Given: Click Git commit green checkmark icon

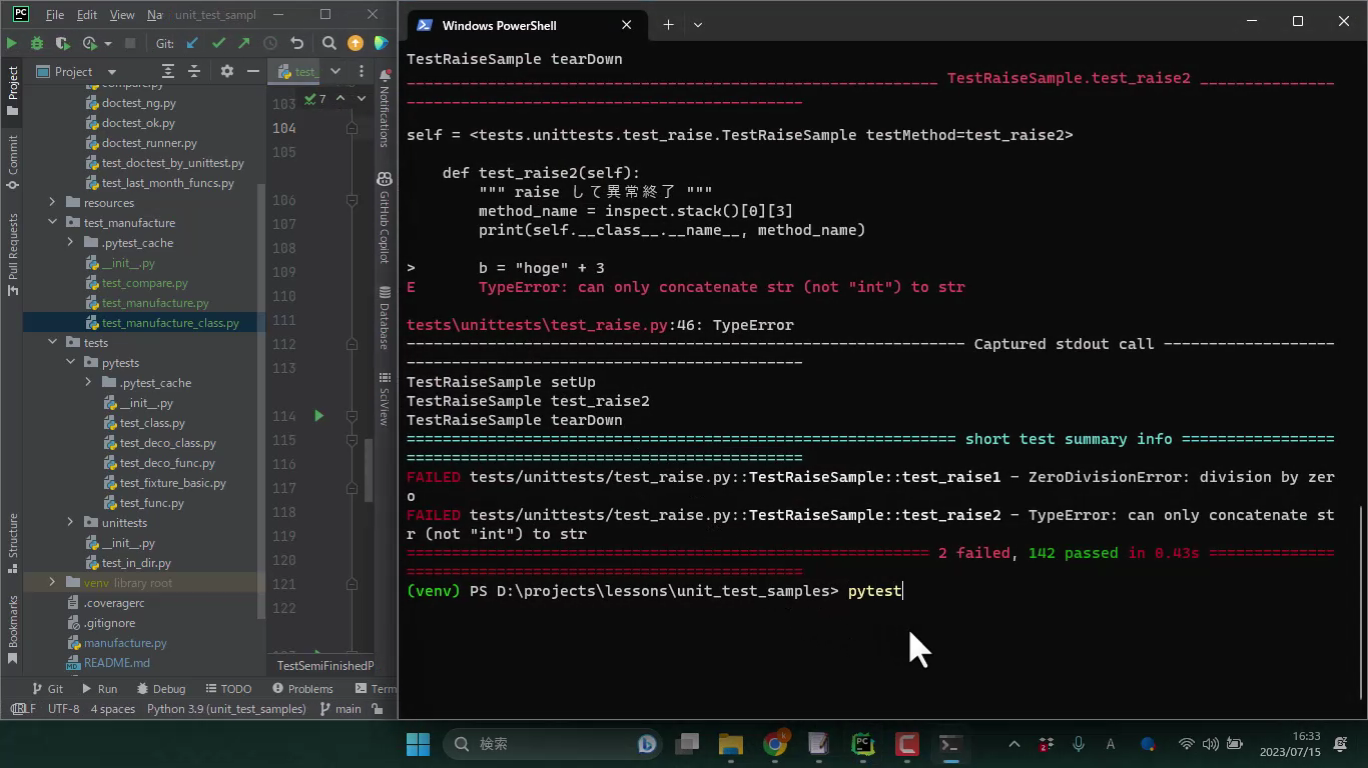Looking at the screenshot, I should 218,43.
